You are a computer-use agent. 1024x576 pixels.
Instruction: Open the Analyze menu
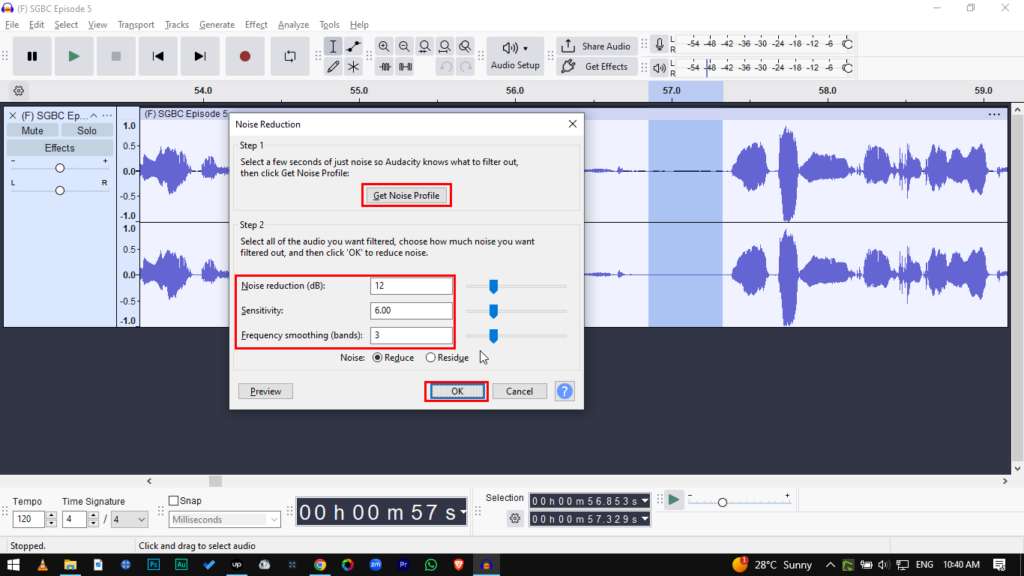click(293, 24)
